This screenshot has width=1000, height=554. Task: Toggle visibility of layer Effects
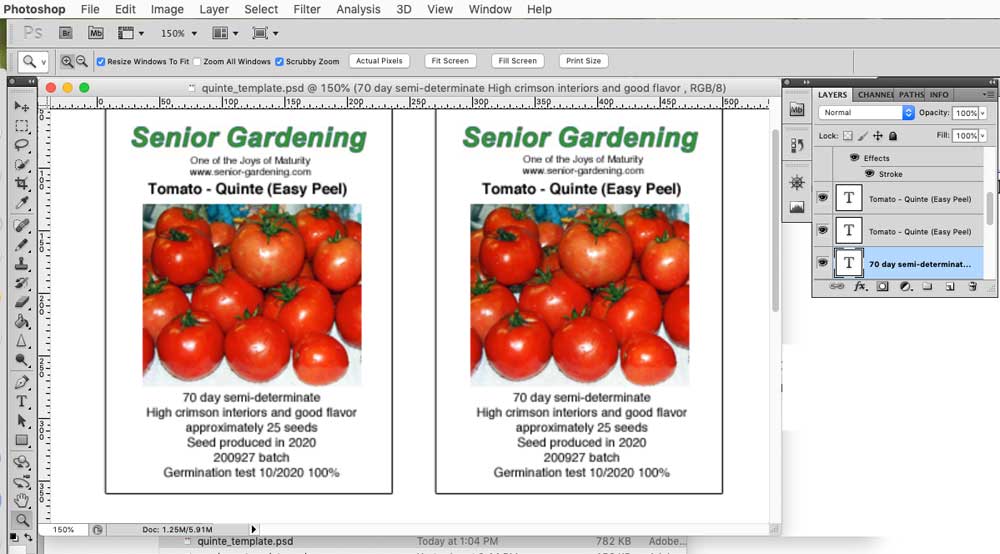coord(855,157)
